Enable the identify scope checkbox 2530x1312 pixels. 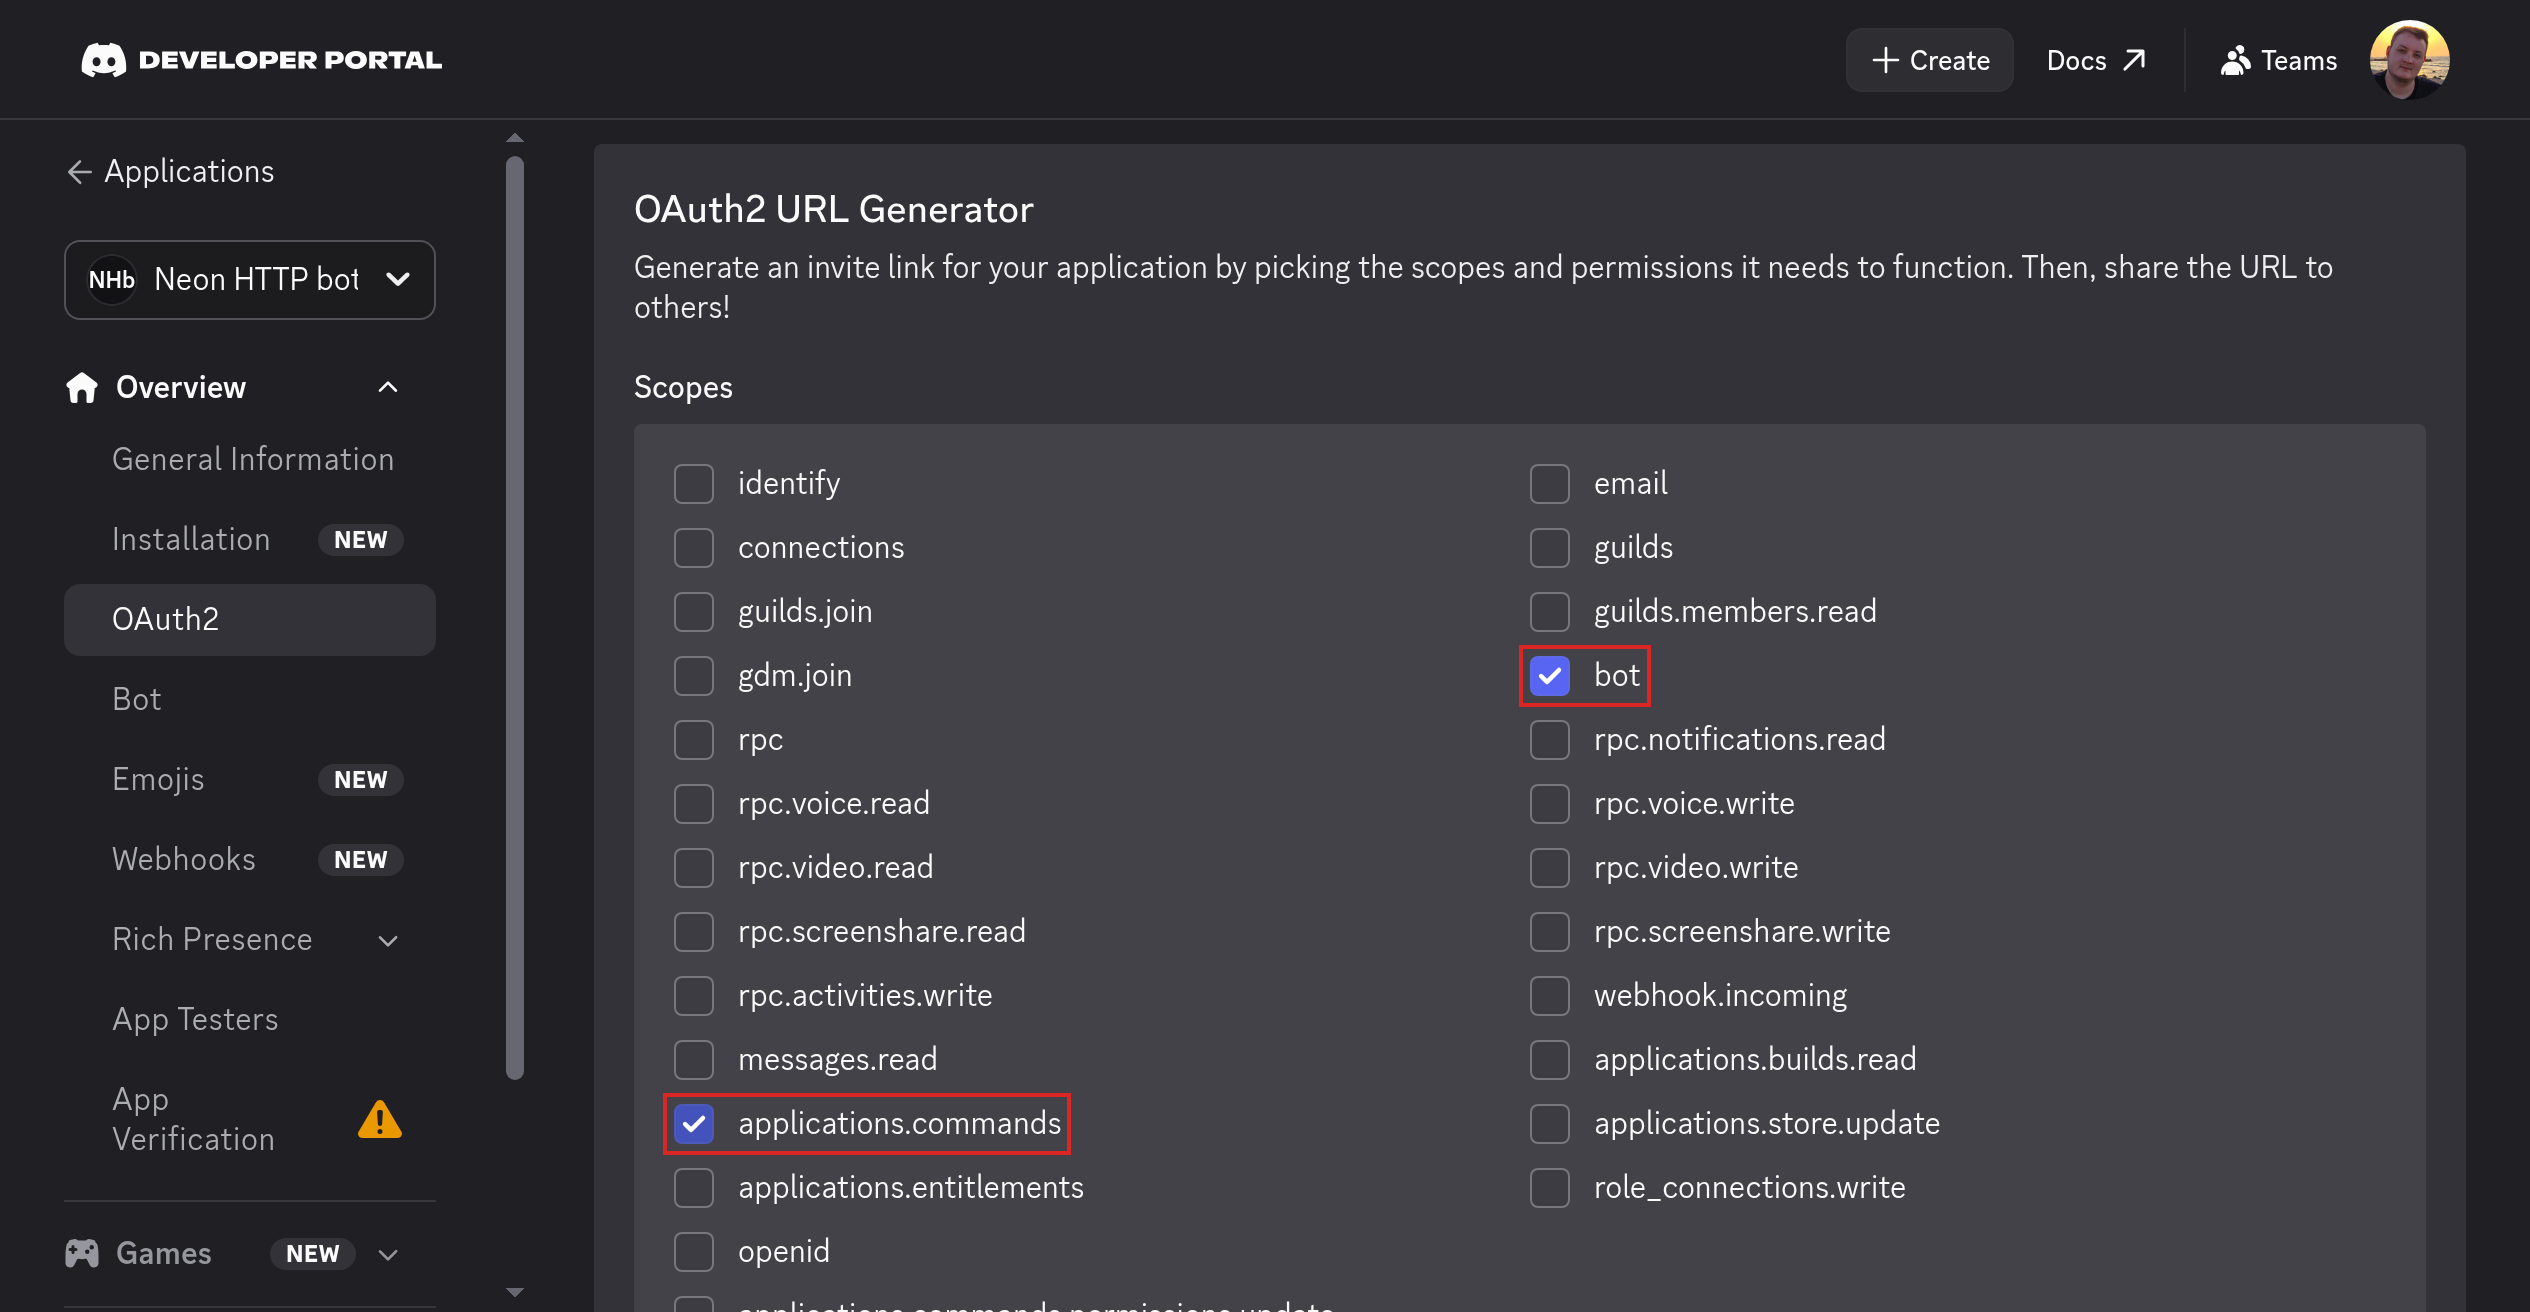coord(694,484)
